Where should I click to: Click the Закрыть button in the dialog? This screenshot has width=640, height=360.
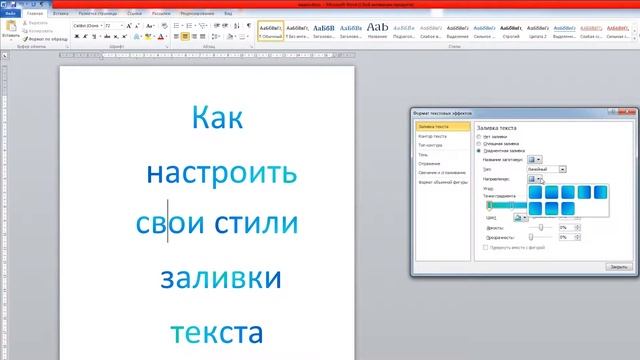[619, 267]
